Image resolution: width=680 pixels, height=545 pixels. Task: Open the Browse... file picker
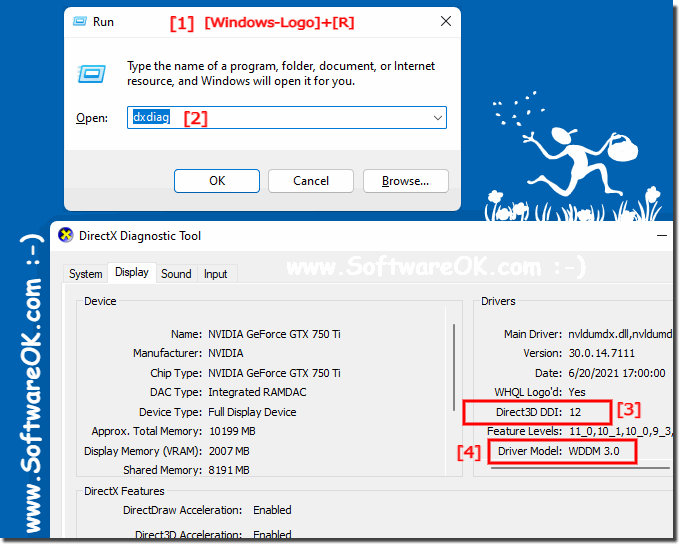coord(405,181)
